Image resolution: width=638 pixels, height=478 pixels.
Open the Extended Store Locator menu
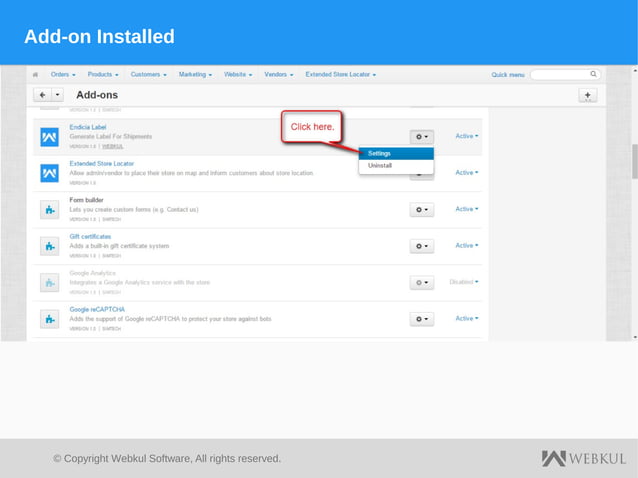tap(341, 74)
